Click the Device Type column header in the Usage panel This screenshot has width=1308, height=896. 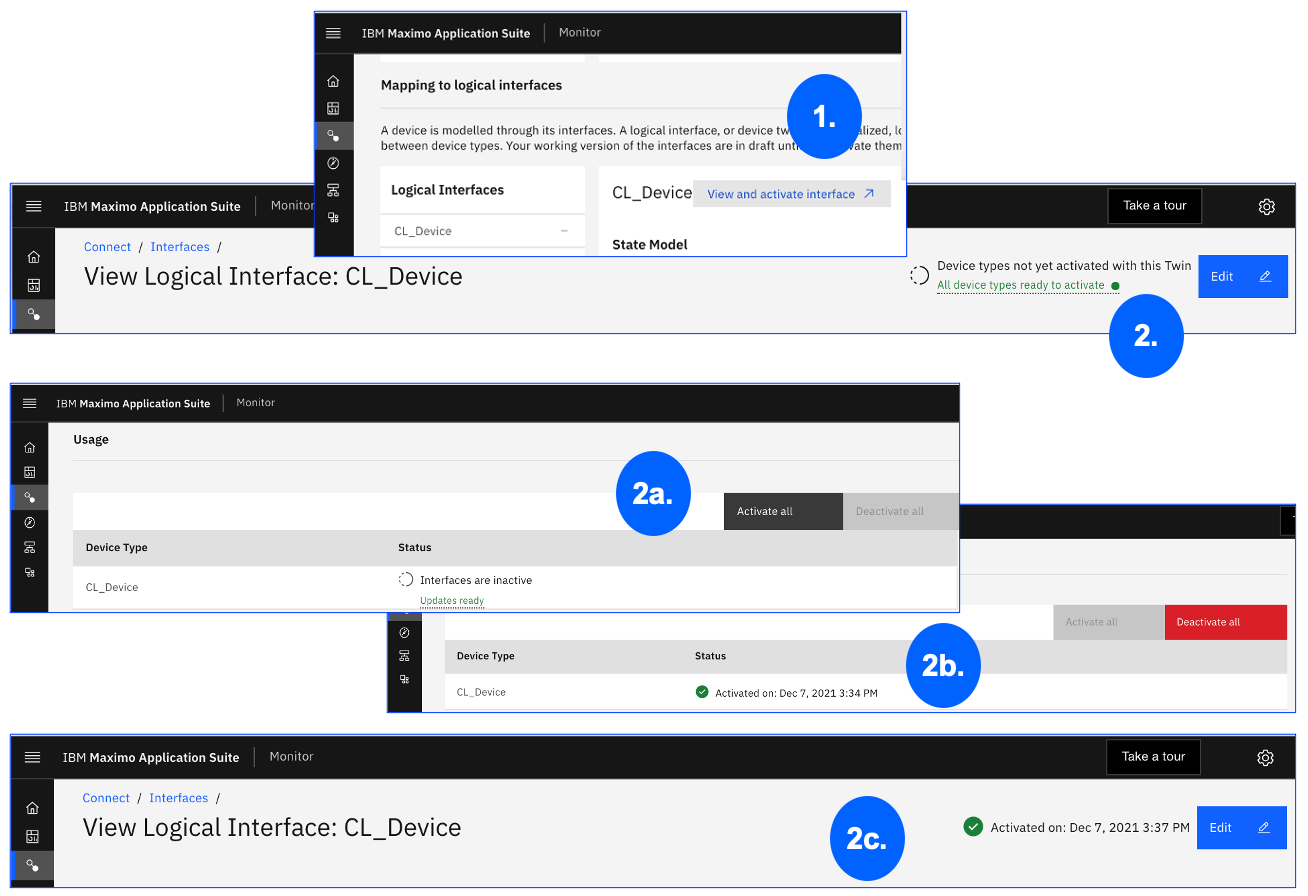(117, 548)
